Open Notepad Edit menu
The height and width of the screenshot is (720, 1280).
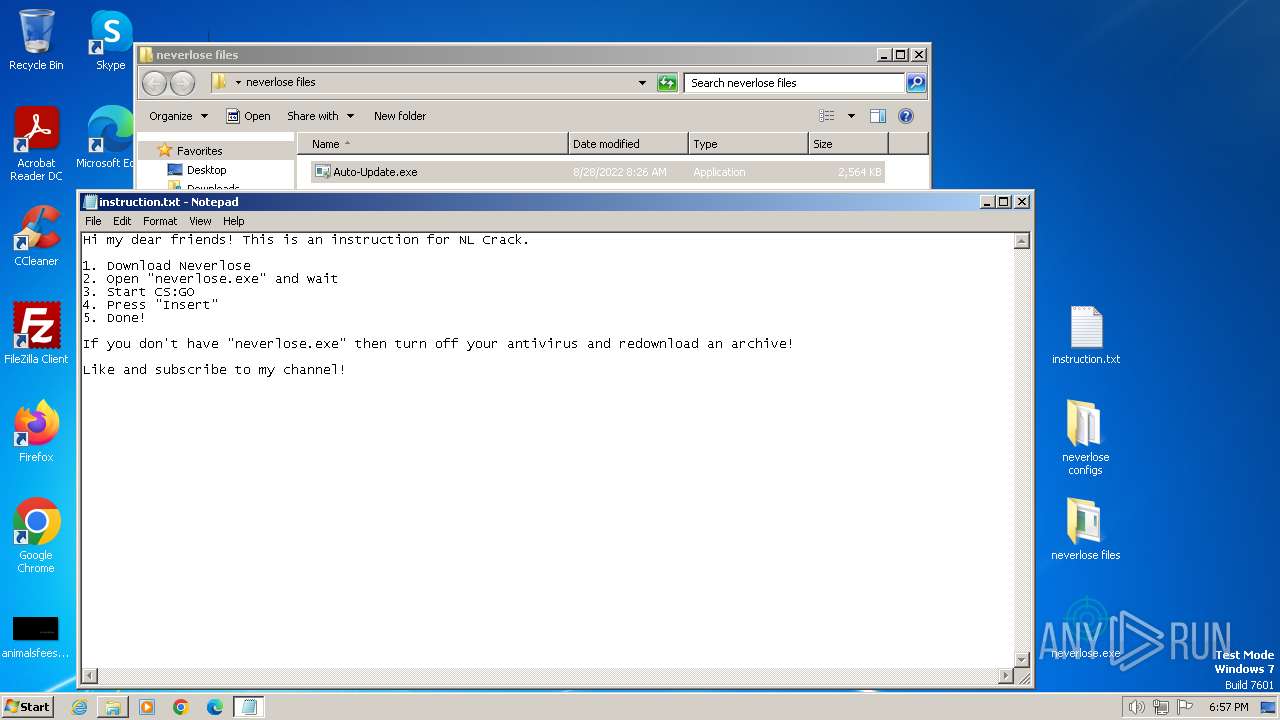click(122, 221)
